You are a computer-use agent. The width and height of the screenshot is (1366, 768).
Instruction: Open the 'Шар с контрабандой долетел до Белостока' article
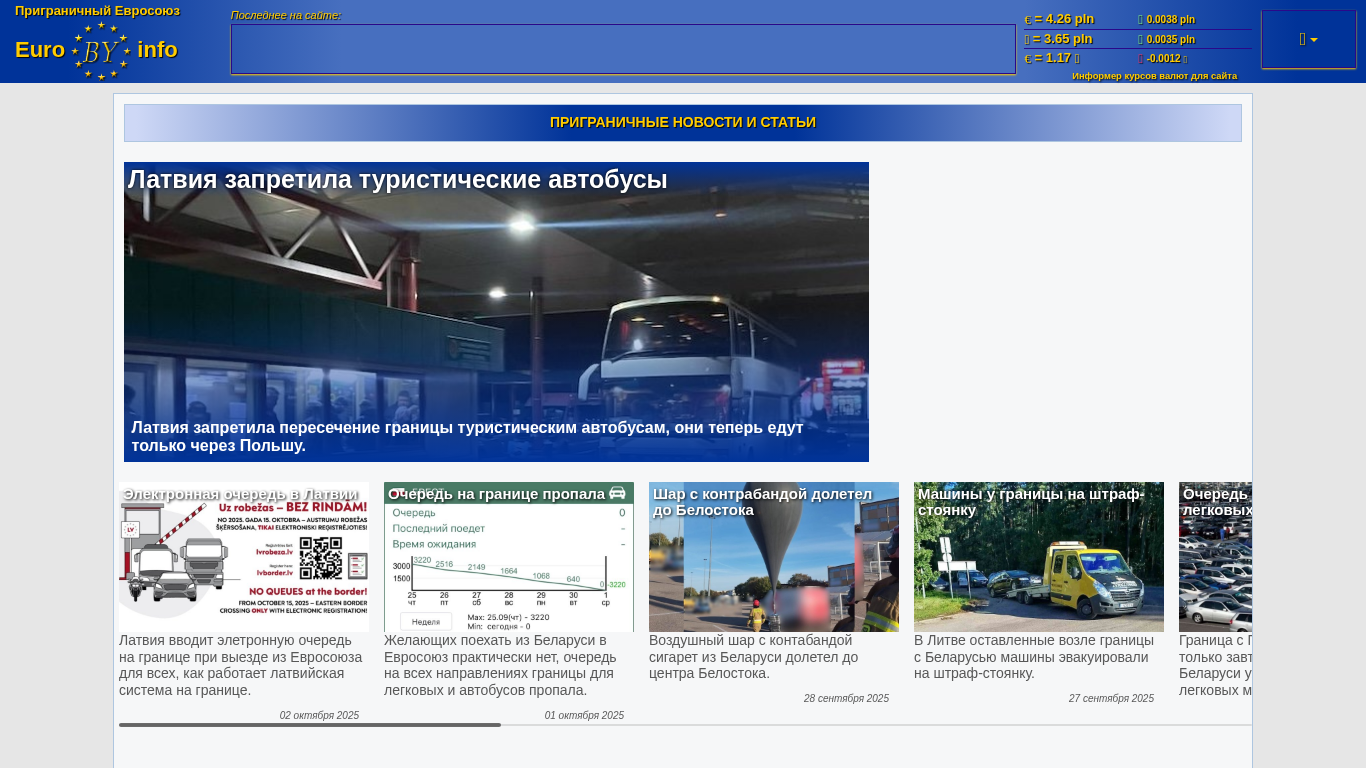pyautogui.click(x=773, y=557)
